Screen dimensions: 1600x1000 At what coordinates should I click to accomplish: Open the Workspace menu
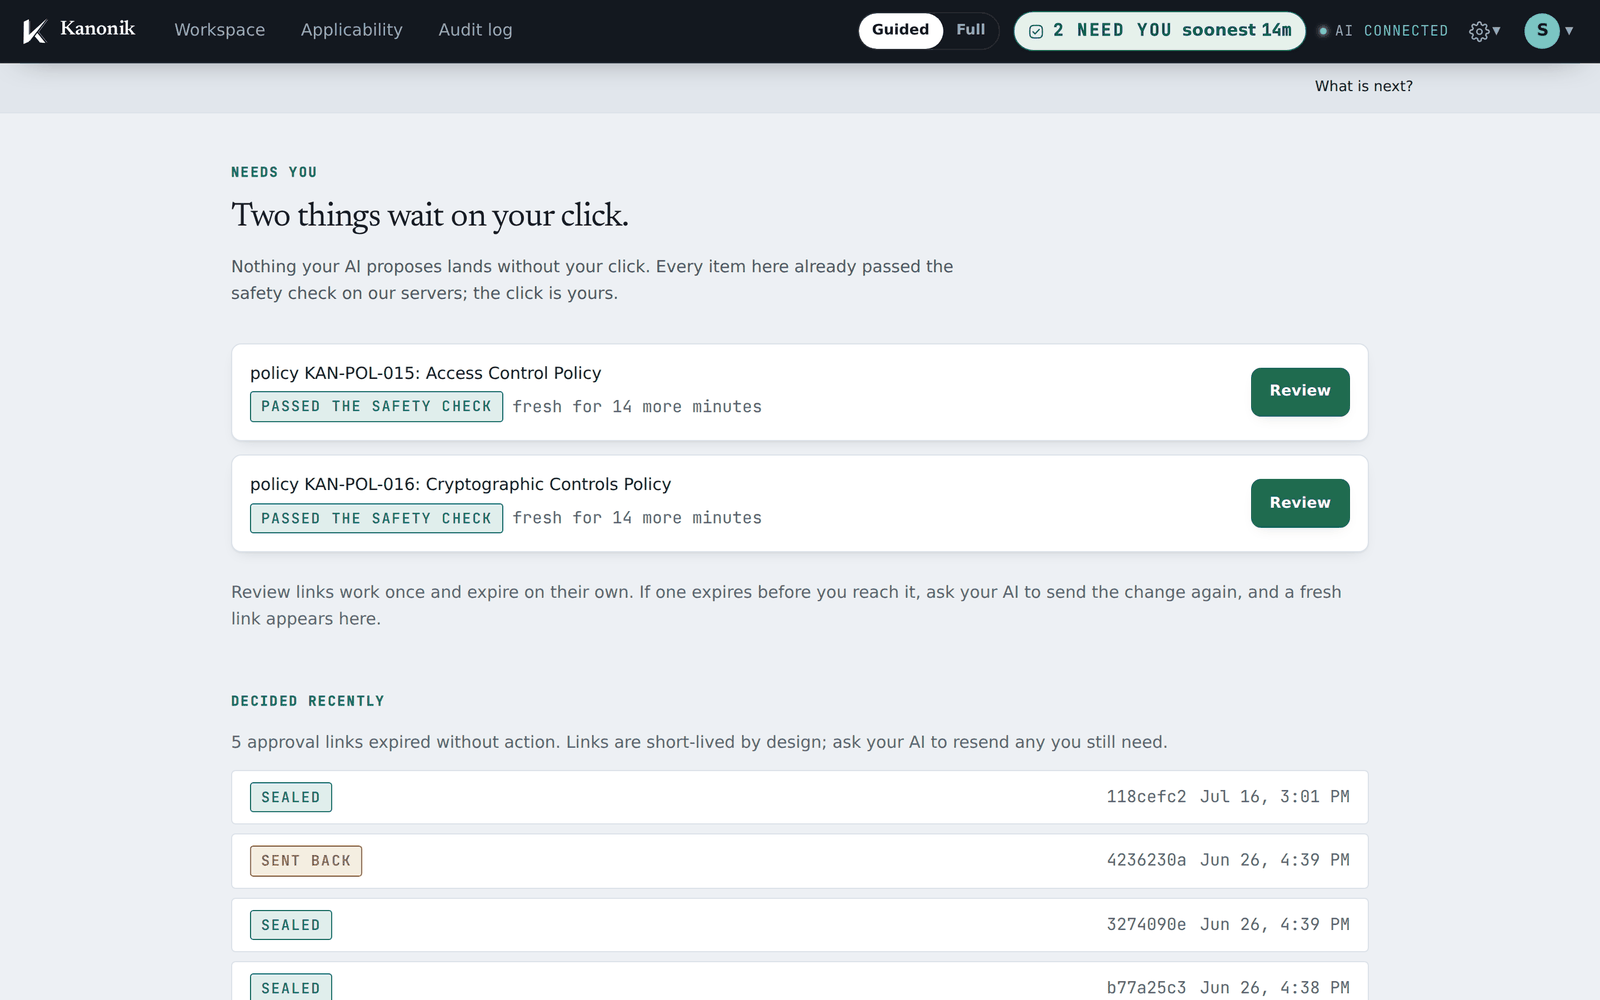pyautogui.click(x=220, y=30)
